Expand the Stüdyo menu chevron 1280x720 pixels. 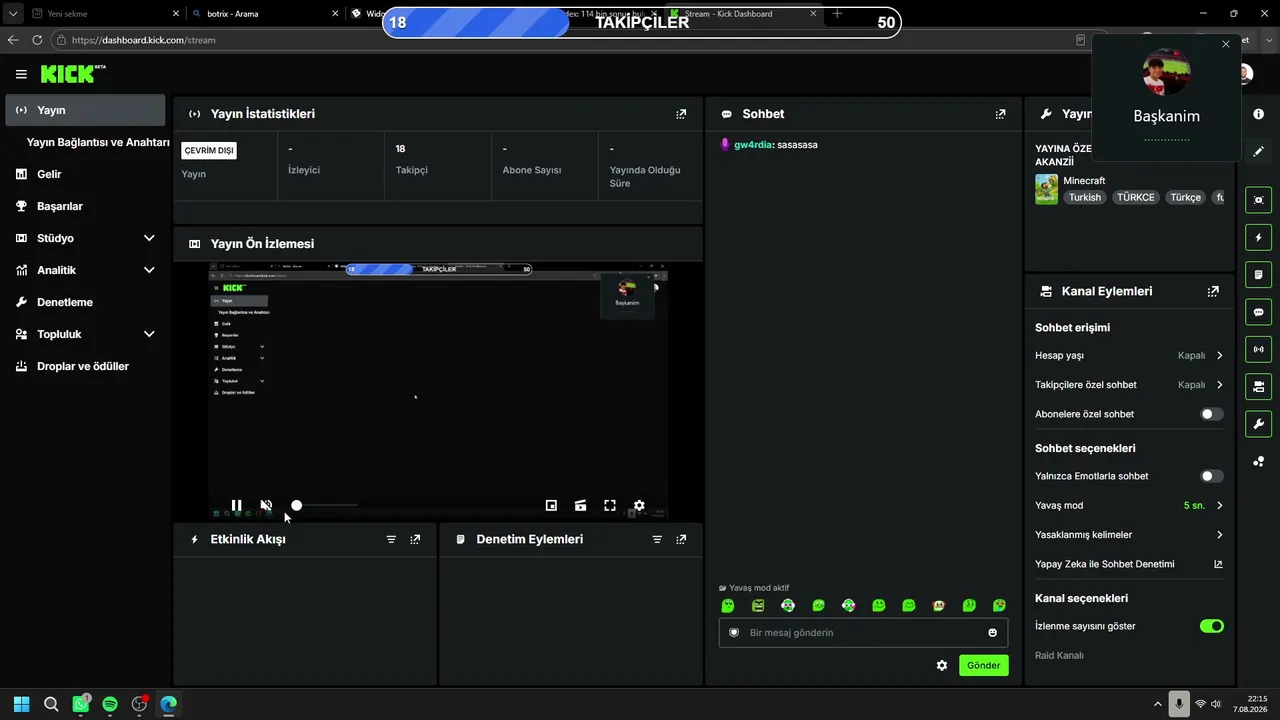[x=149, y=238]
